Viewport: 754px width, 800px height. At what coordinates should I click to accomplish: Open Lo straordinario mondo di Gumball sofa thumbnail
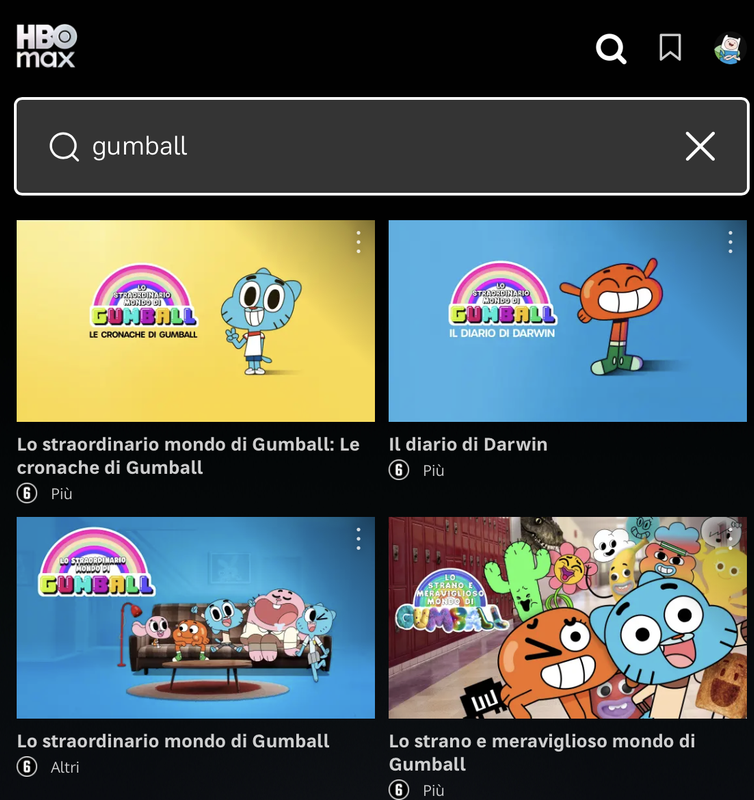point(196,618)
